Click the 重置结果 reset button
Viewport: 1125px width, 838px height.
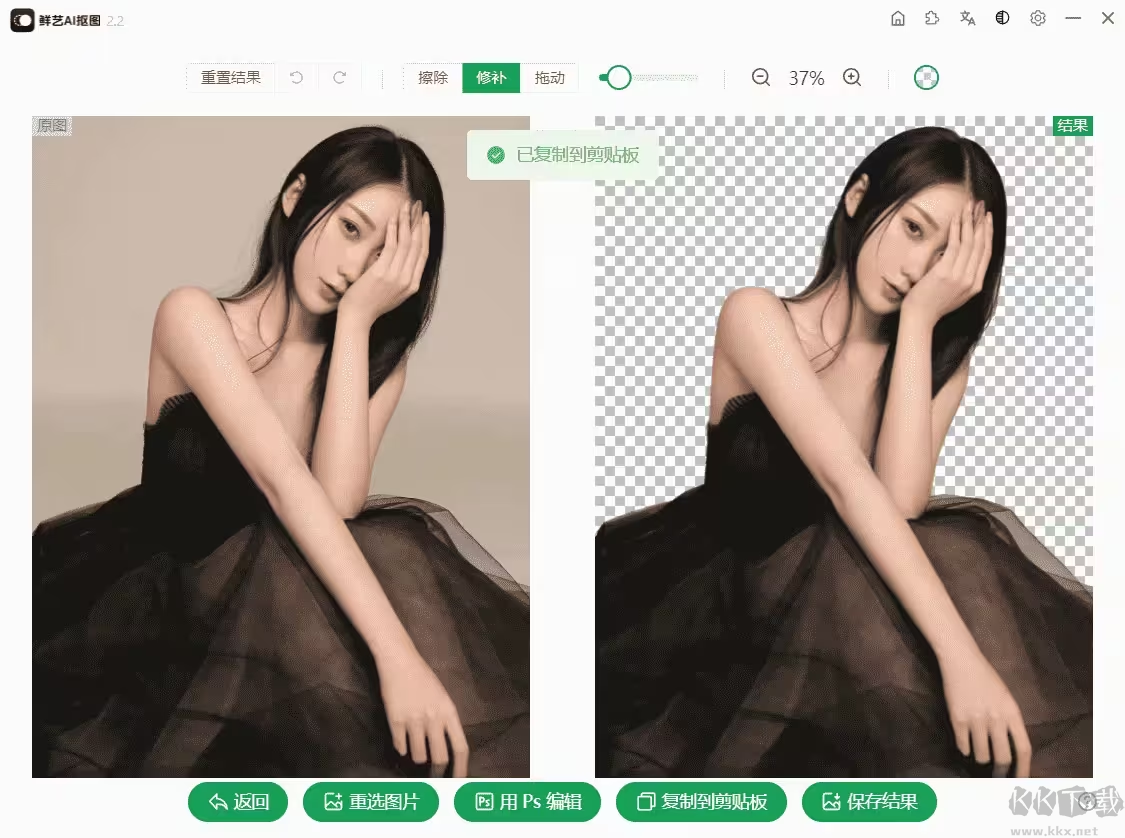[x=230, y=77]
